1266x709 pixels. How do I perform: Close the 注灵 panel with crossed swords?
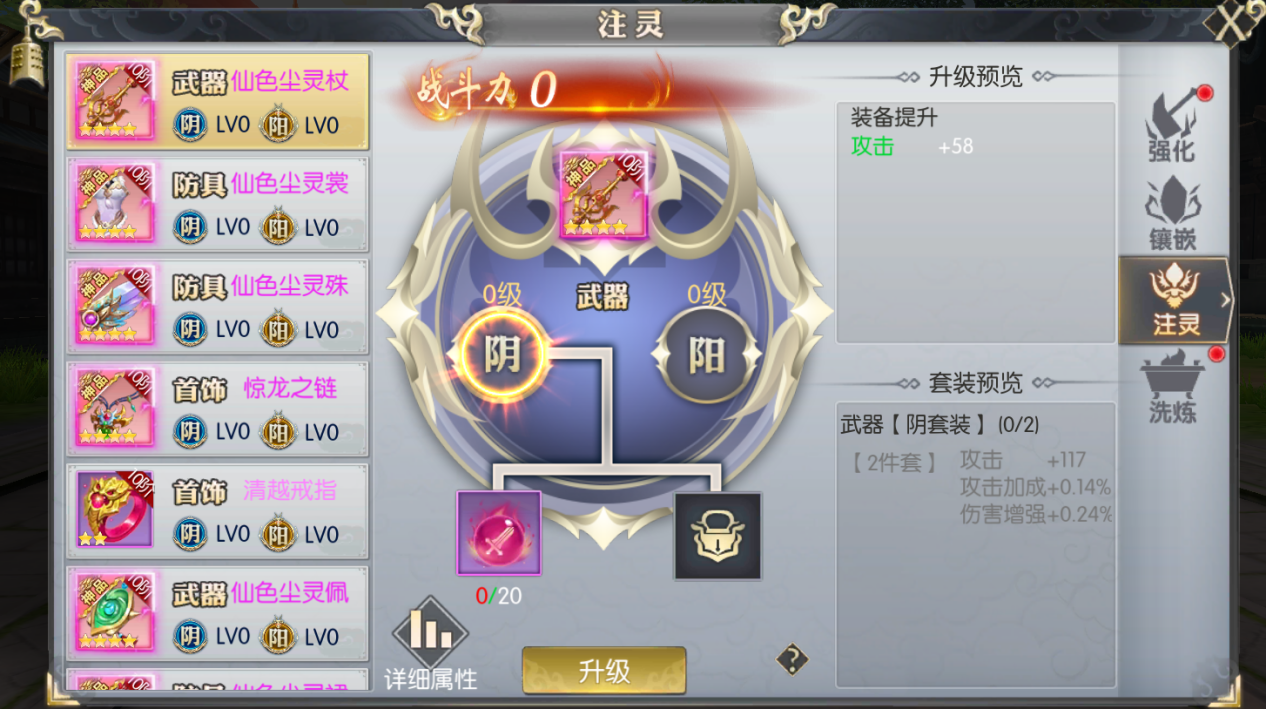click(1236, 22)
